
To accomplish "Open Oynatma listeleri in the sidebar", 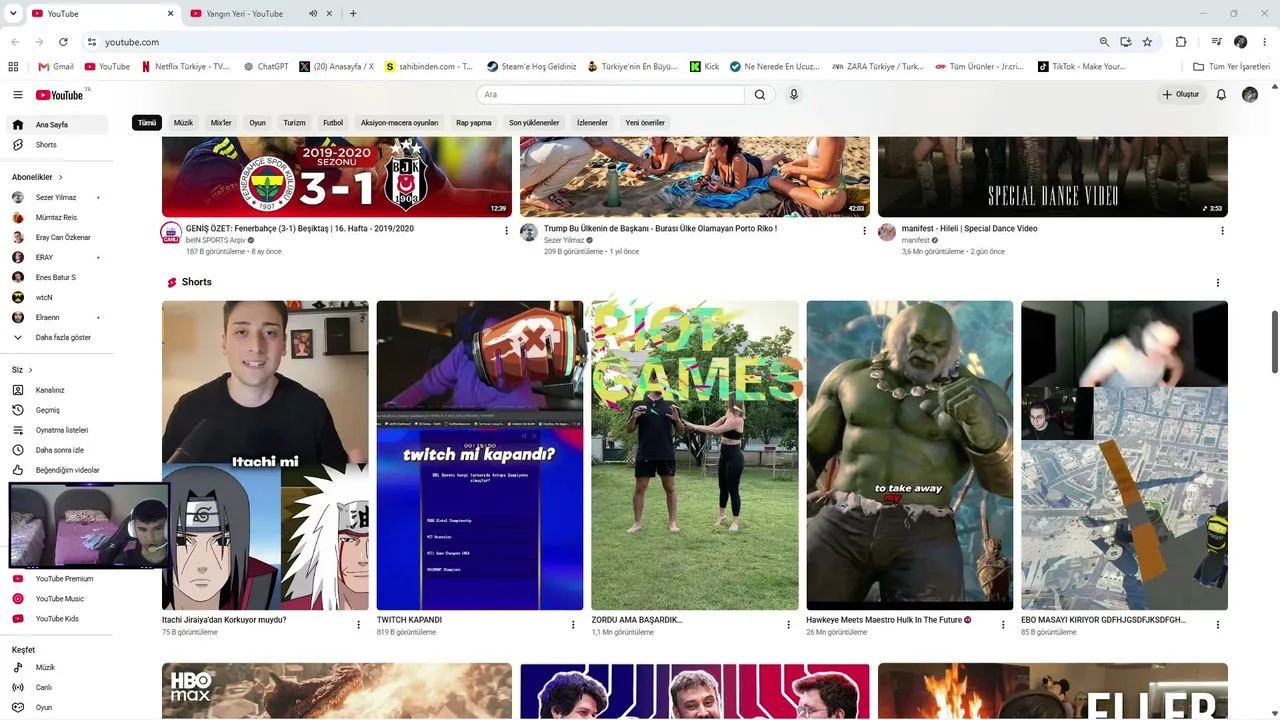I will 56,430.
